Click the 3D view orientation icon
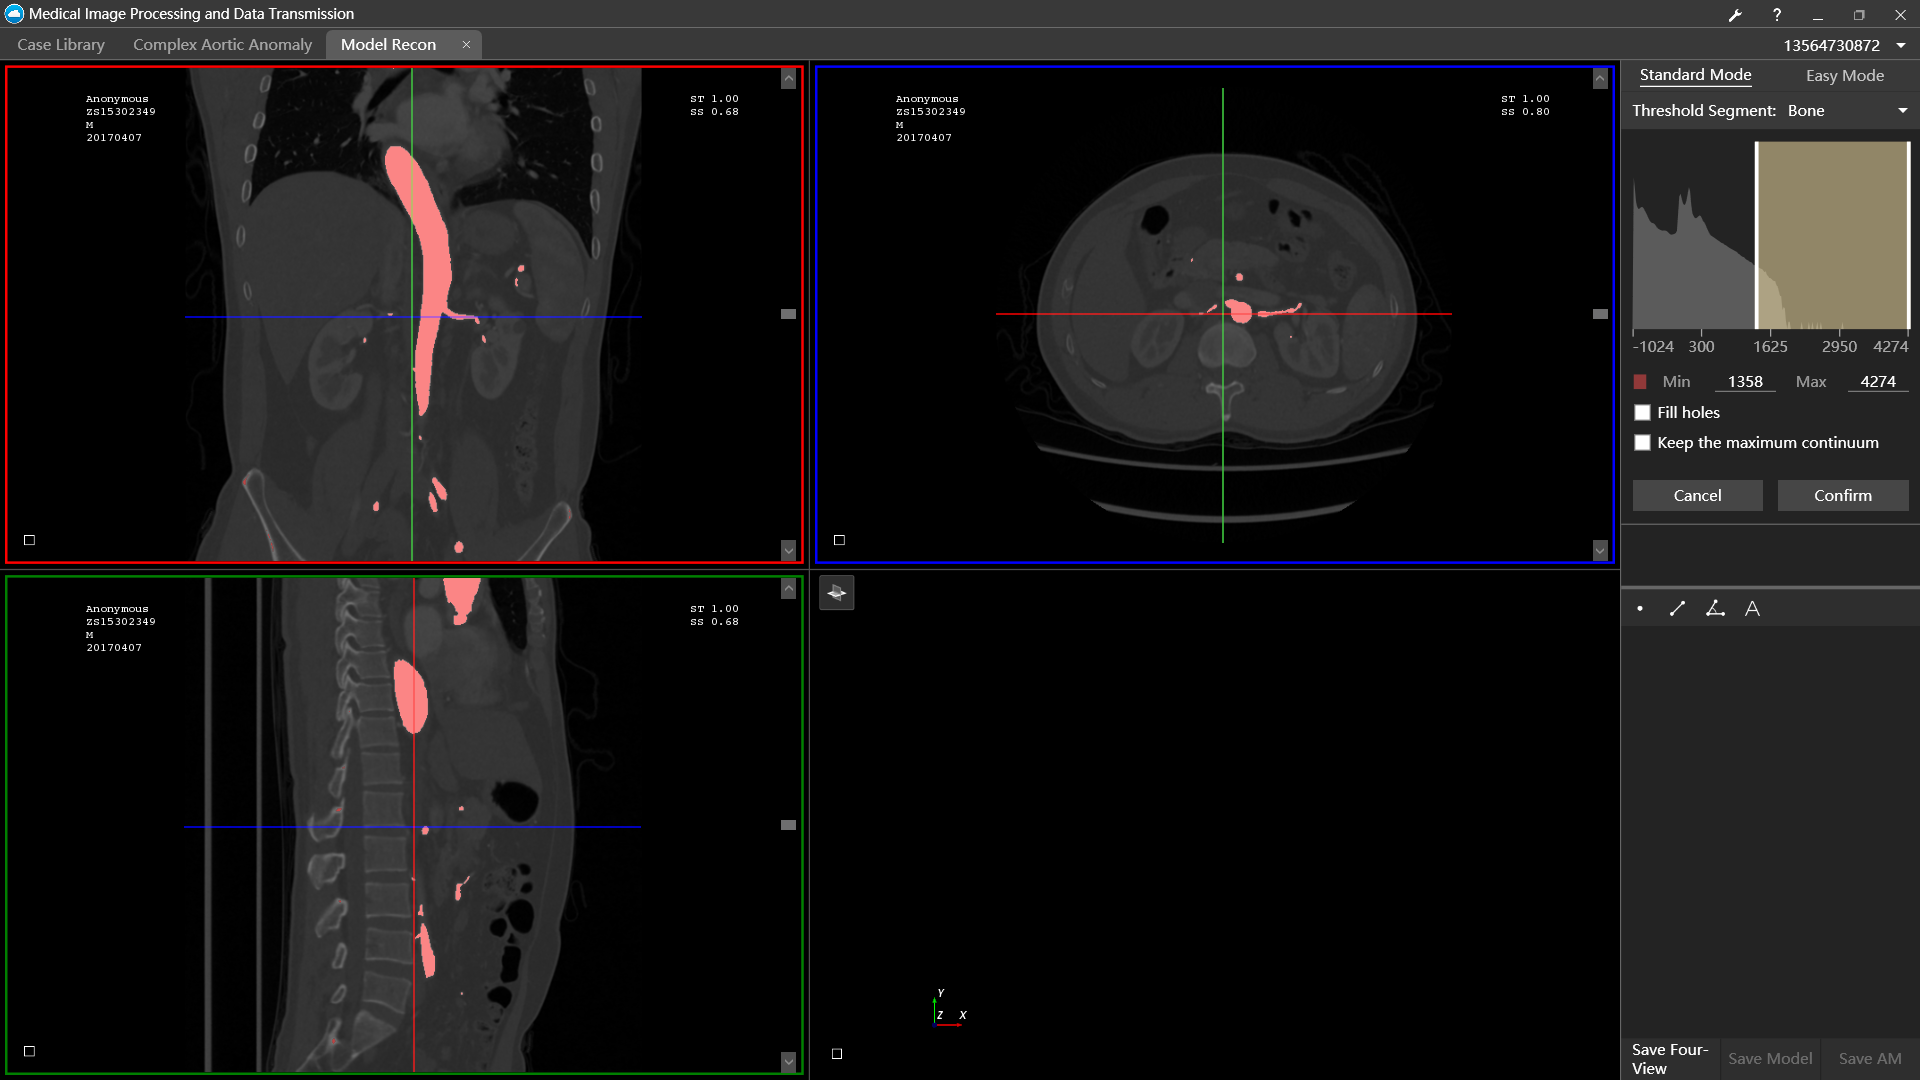Viewport: 1920px width, 1080px height. pos(837,593)
